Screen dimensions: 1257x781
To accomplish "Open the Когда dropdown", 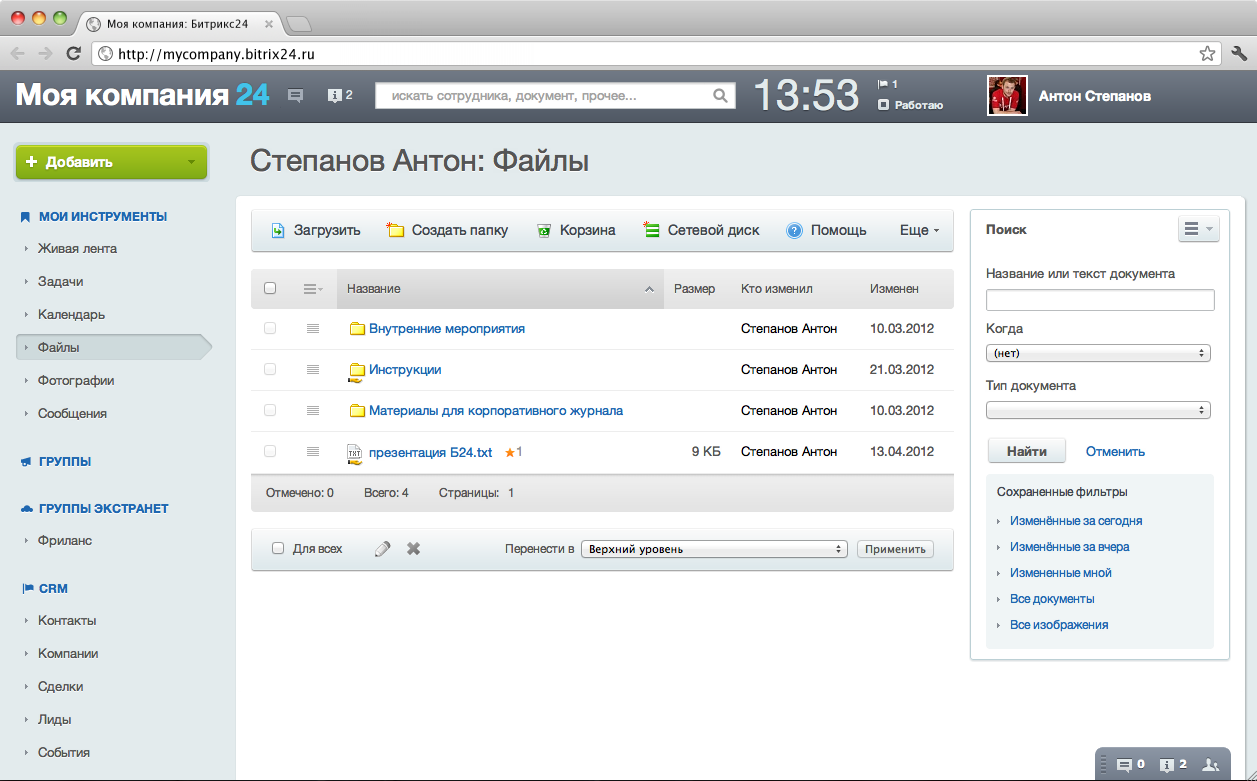I will (x=1098, y=353).
